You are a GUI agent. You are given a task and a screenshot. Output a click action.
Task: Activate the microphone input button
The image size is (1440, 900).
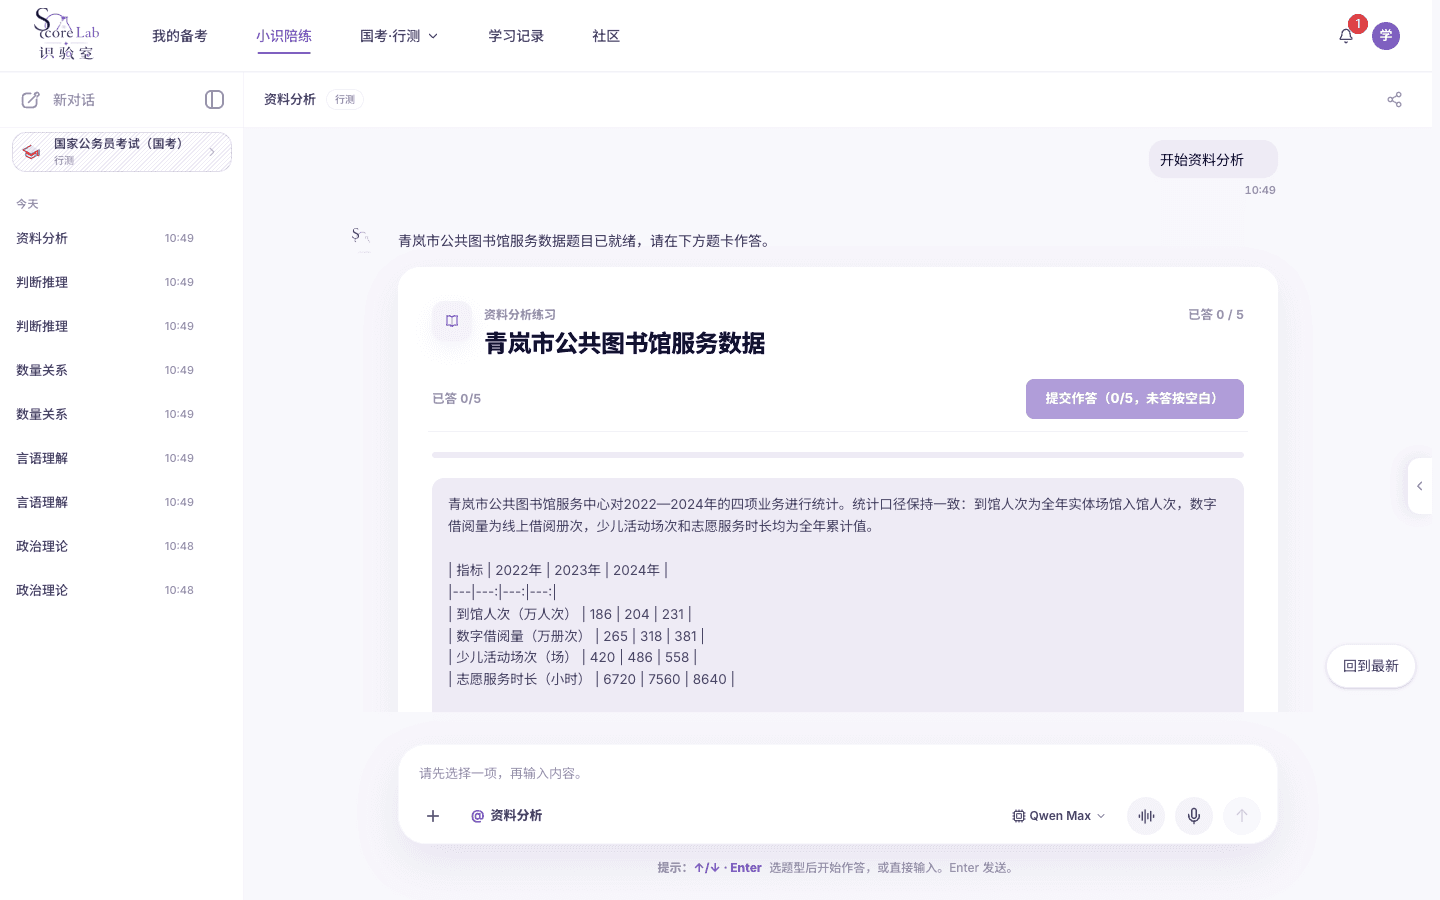pos(1194,816)
